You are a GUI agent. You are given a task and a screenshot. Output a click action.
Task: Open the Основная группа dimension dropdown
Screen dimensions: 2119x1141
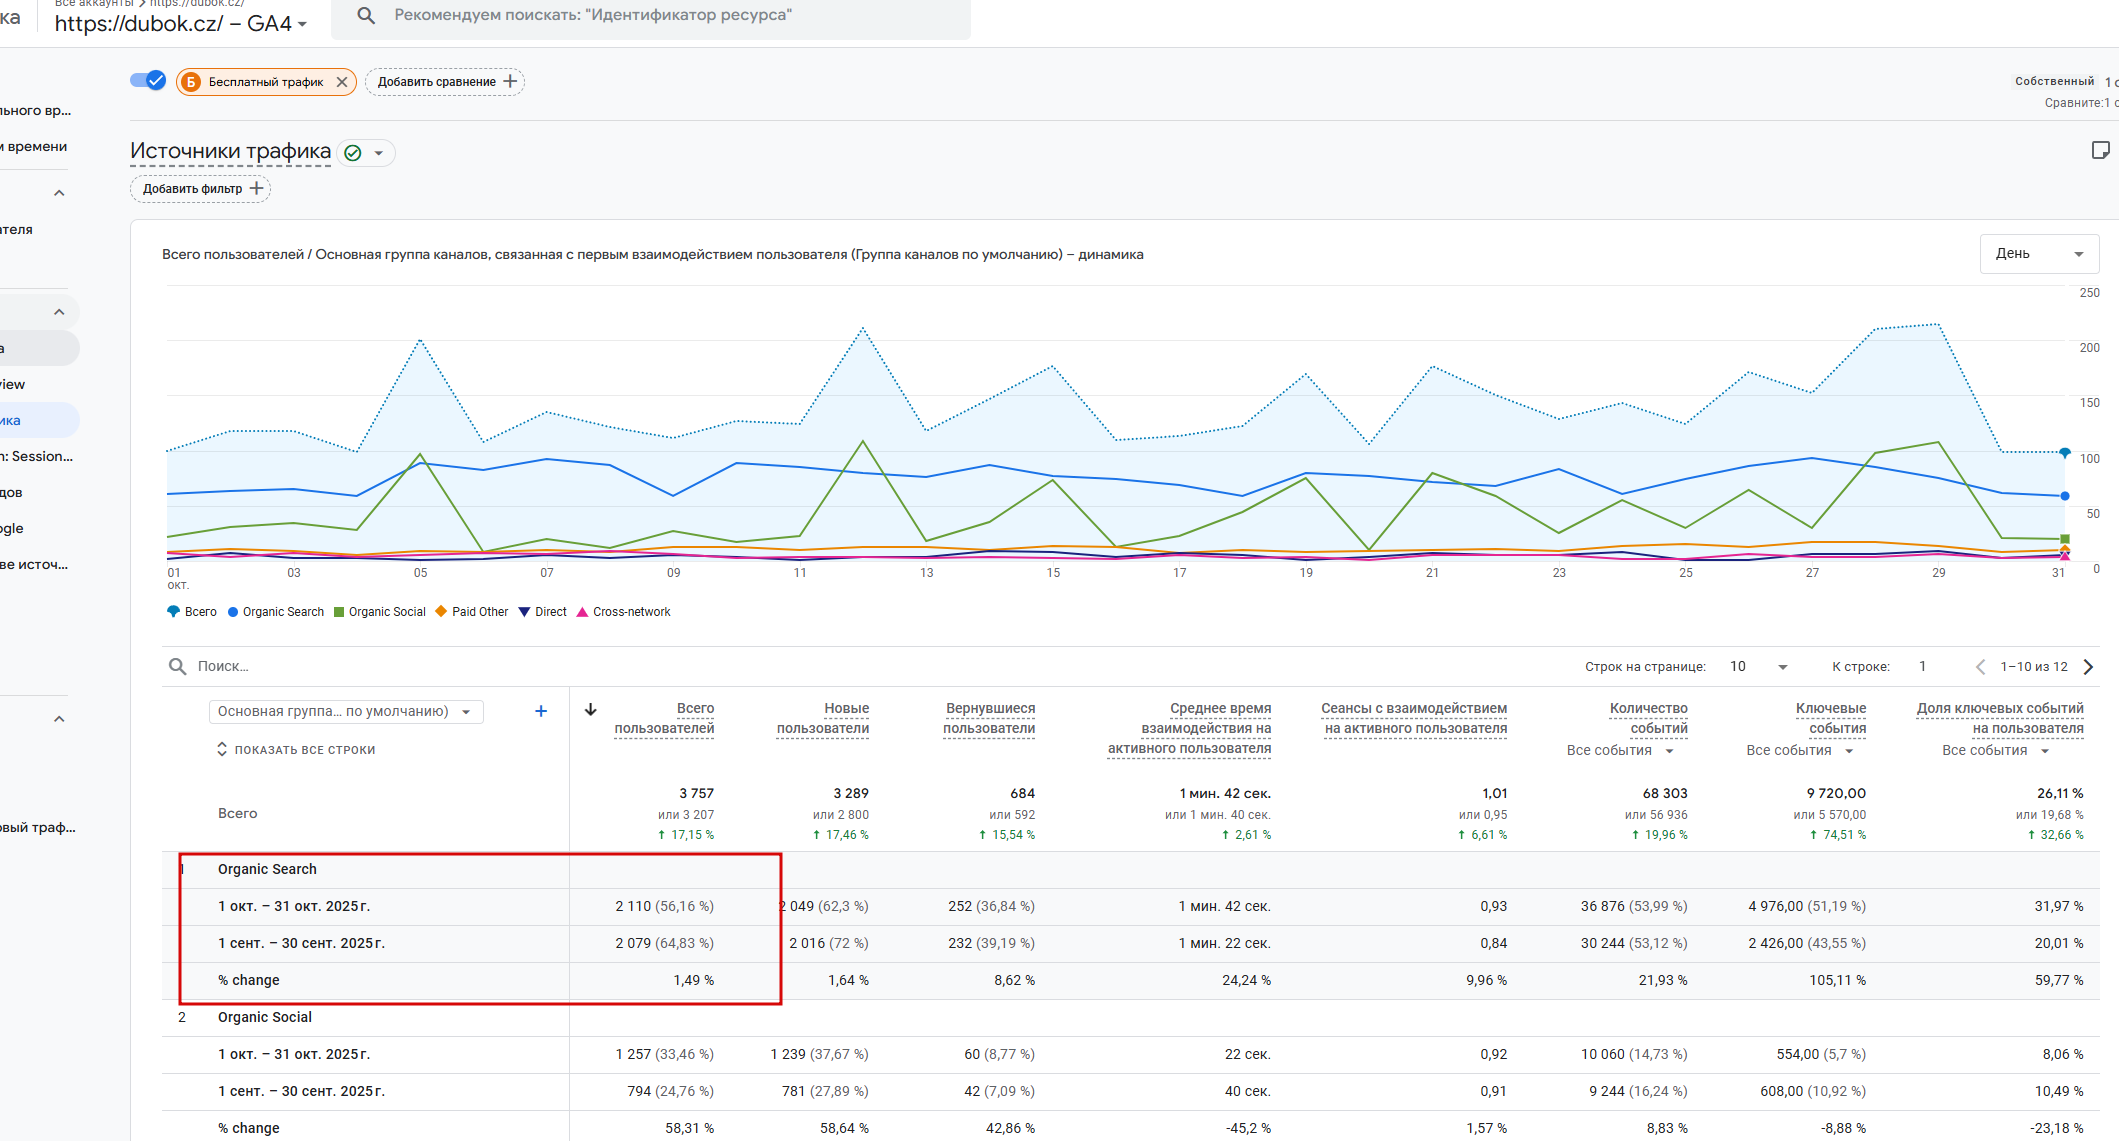point(345,711)
